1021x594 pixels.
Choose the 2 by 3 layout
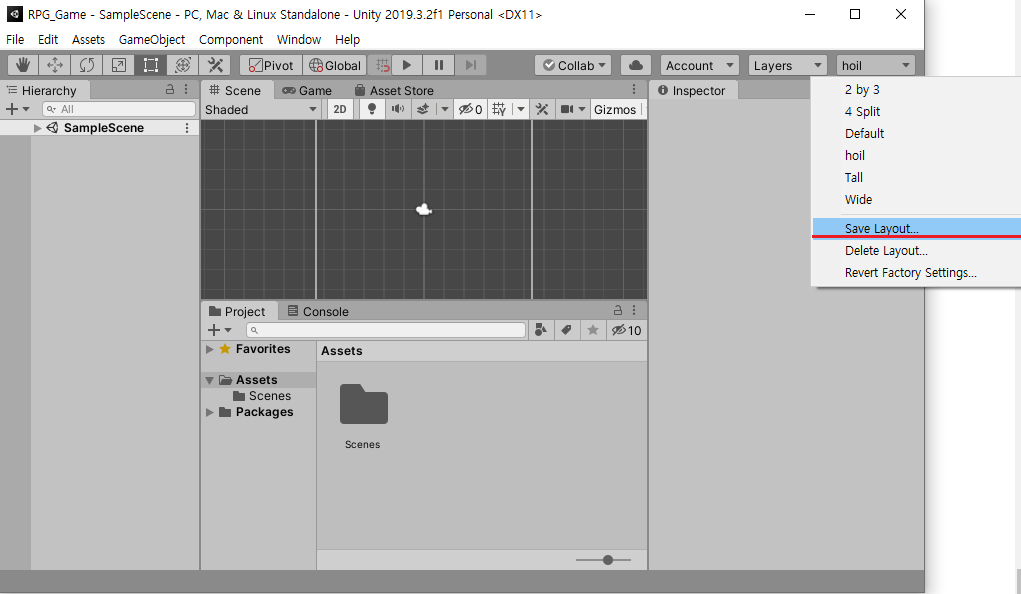tap(862, 90)
